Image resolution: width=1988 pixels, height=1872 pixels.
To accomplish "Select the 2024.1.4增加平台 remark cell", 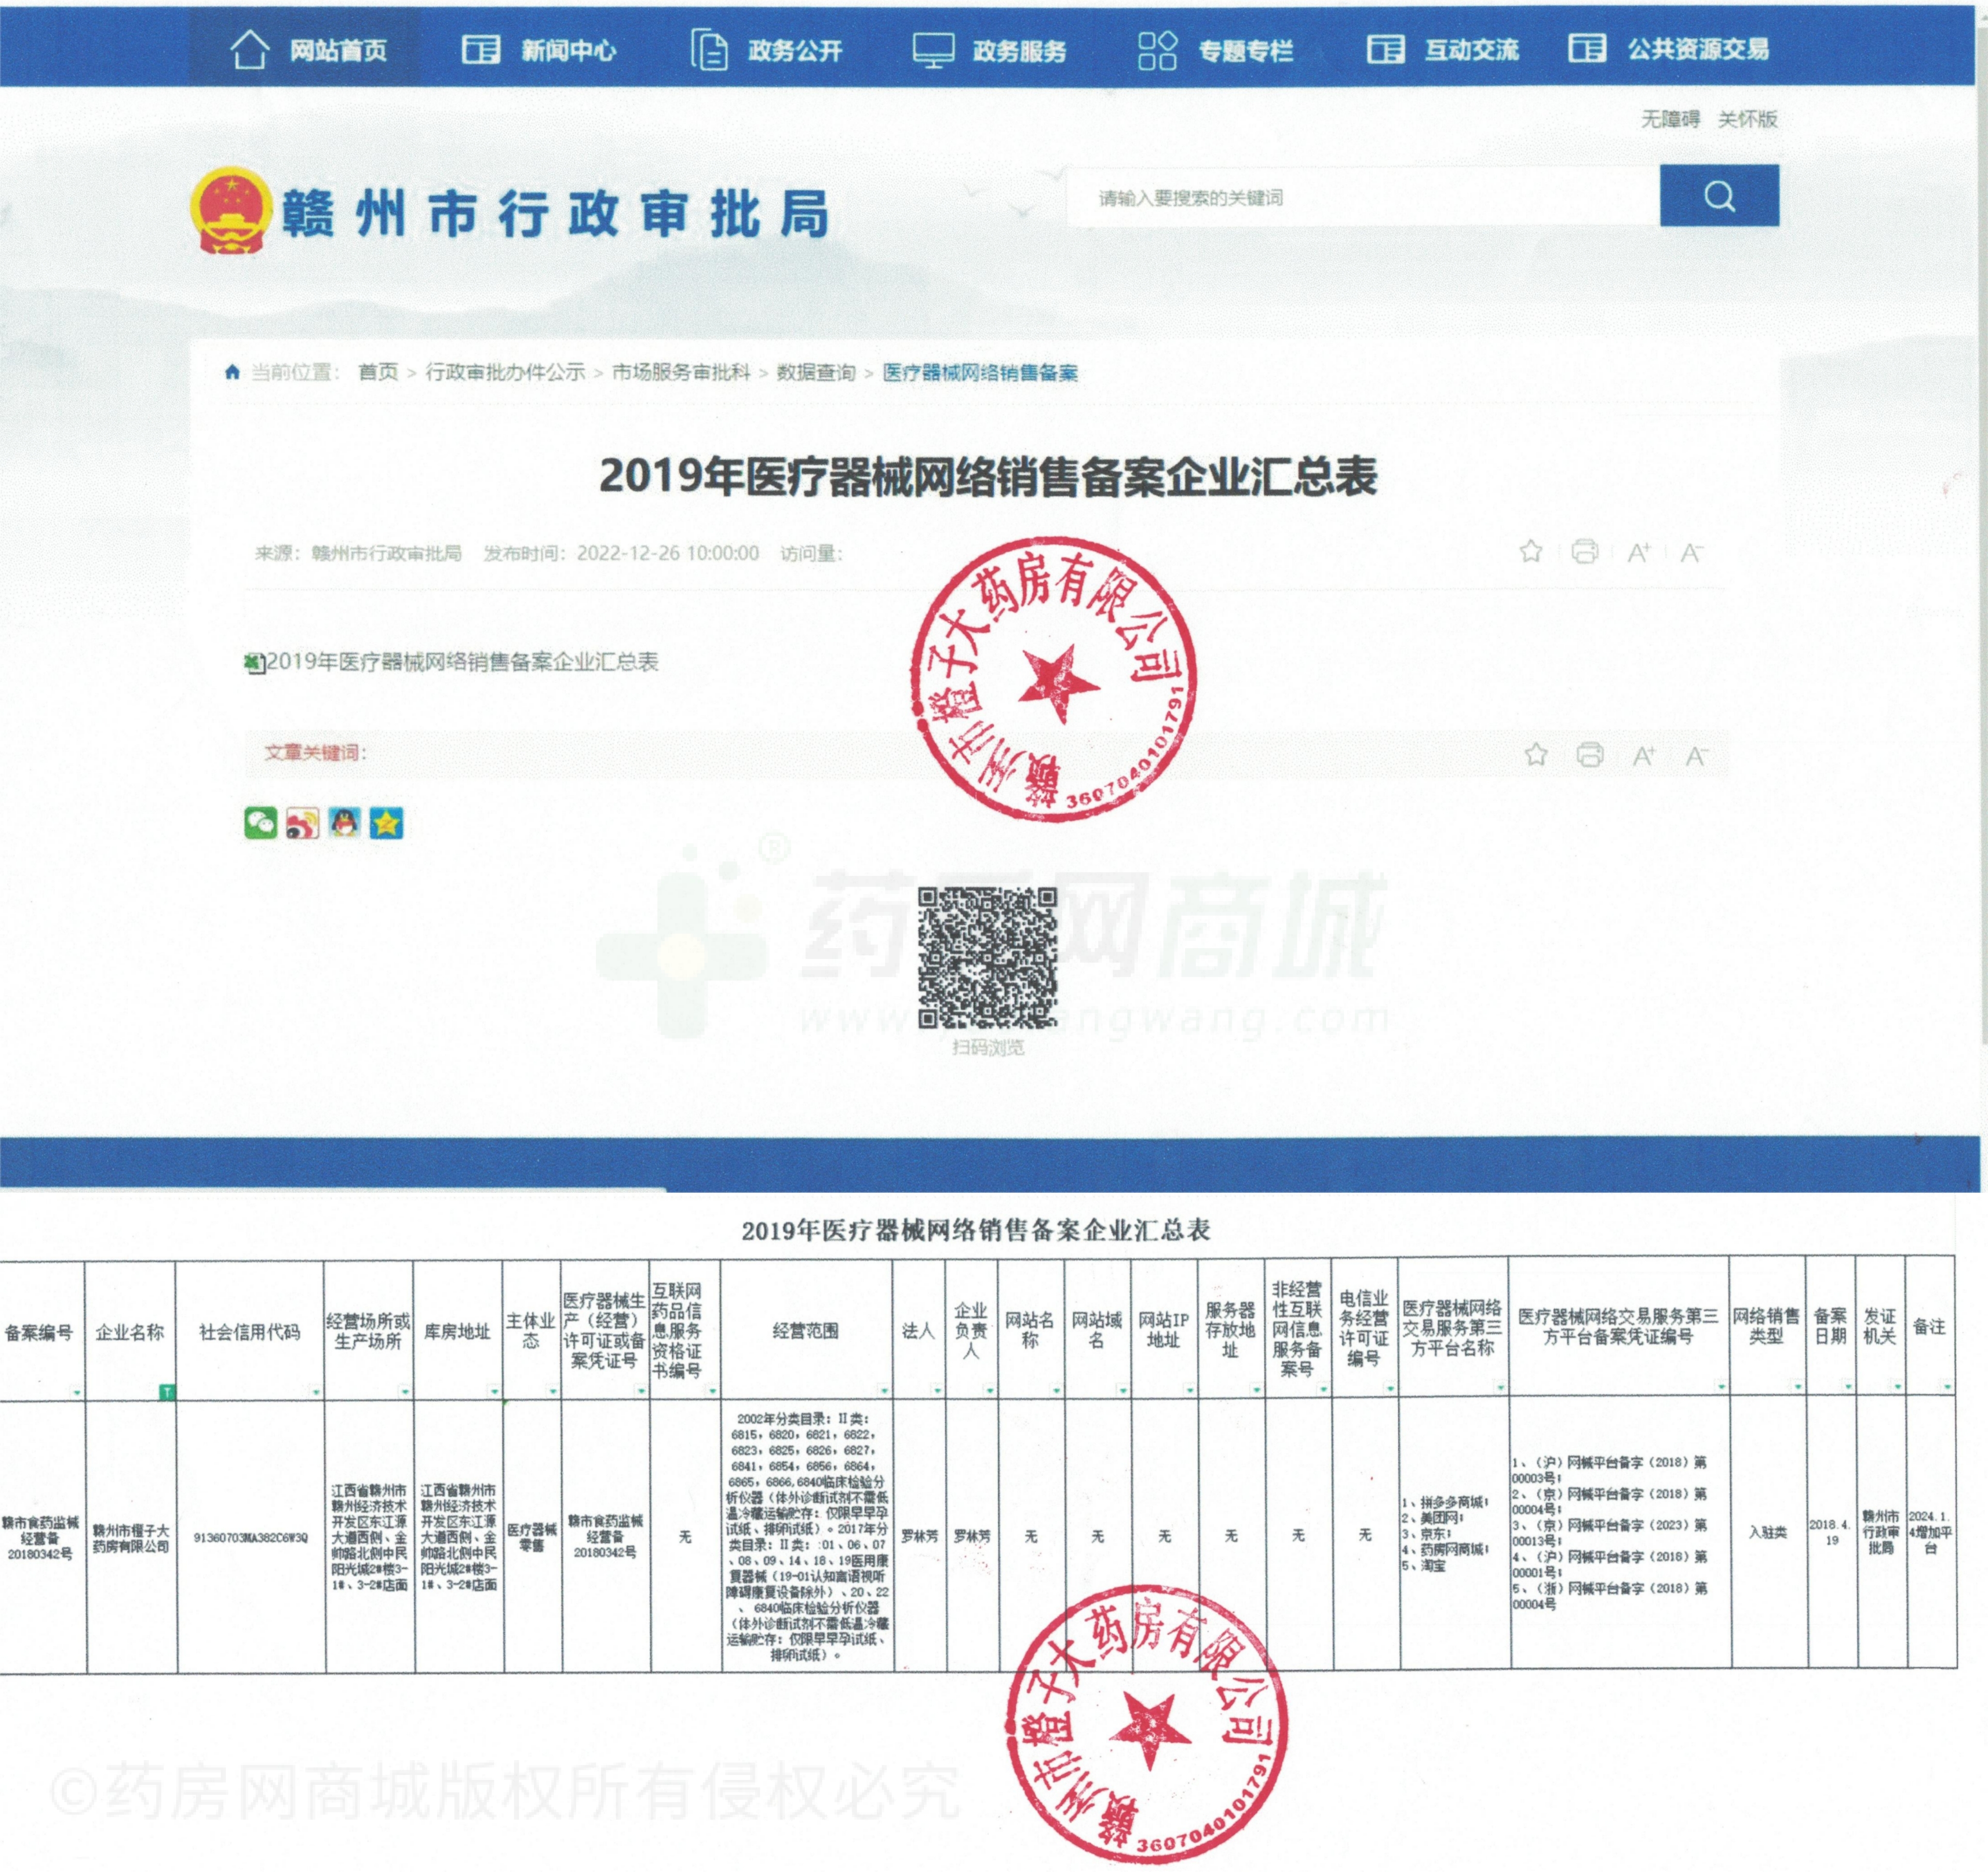I will pyautogui.click(x=1931, y=1532).
